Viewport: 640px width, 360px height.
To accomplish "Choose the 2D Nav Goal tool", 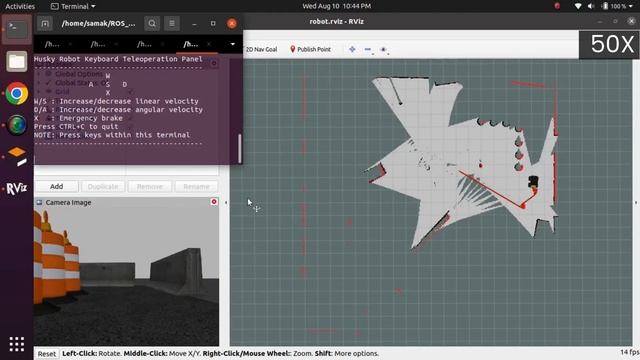I will (x=261, y=49).
